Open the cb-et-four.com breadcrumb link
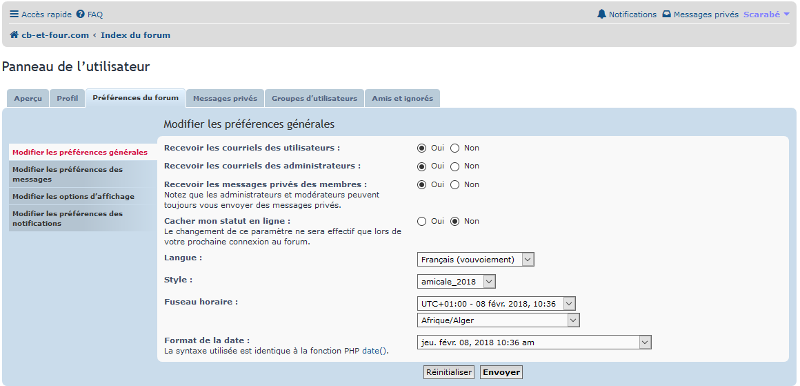 point(55,35)
